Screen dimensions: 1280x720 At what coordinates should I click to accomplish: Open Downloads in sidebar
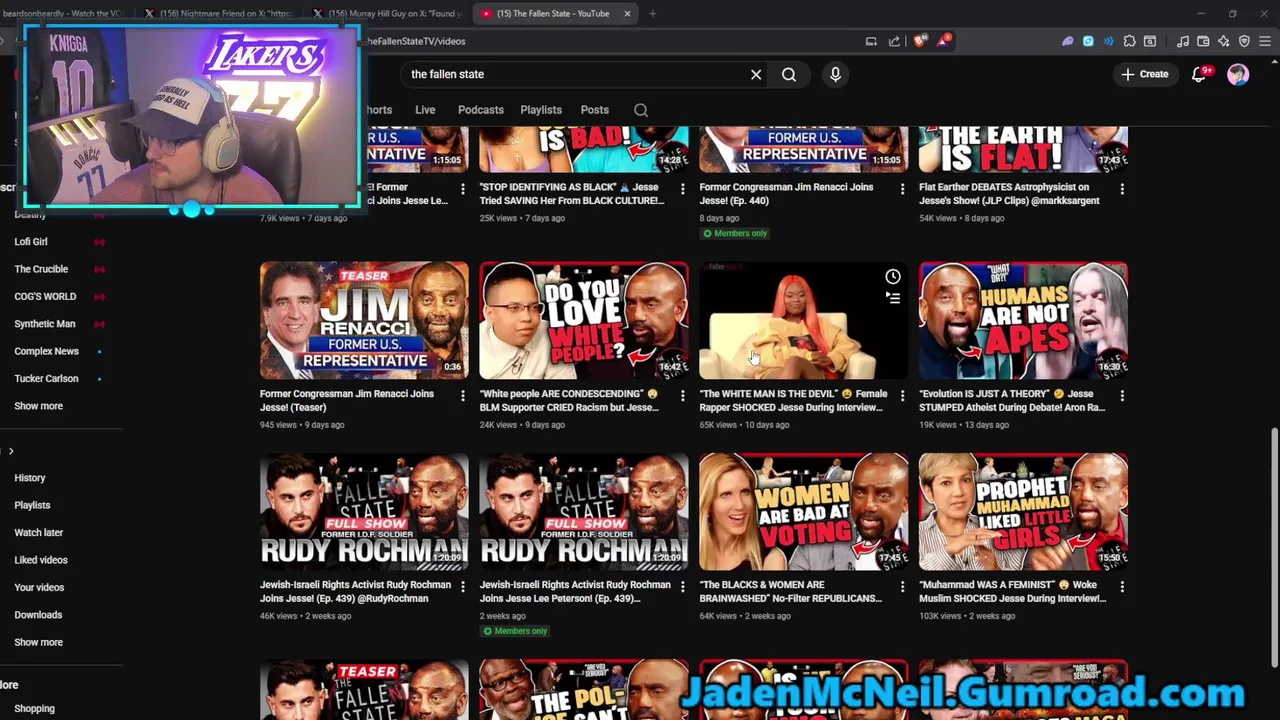tap(38, 615)
